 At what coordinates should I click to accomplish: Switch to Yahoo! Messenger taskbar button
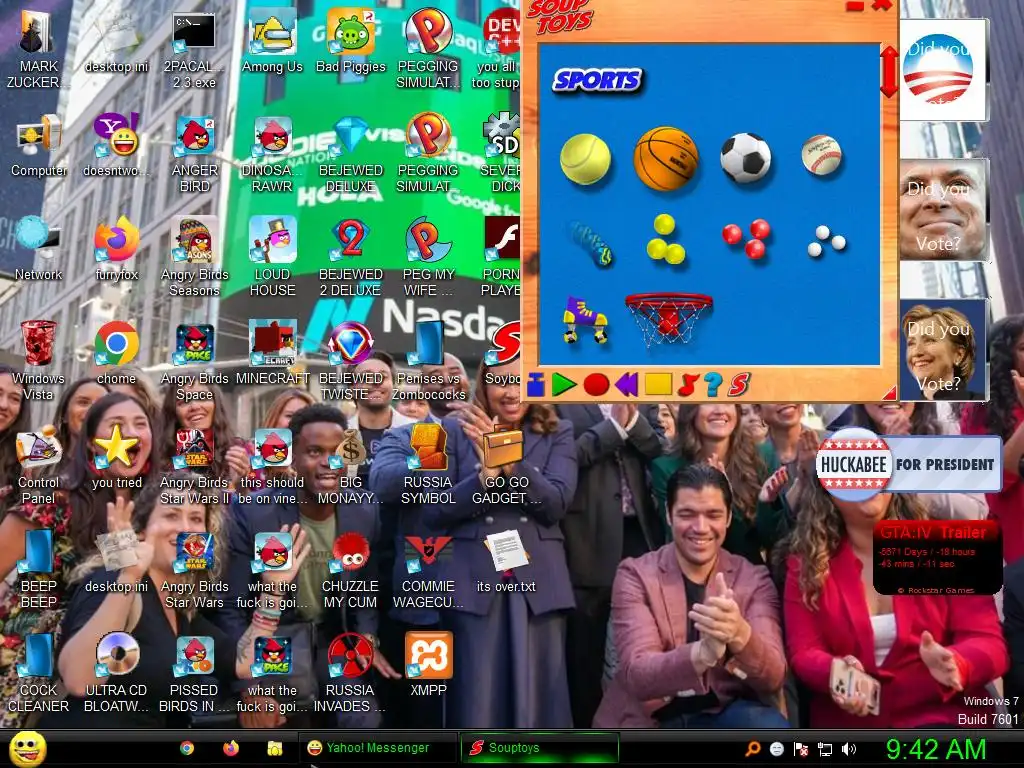377,748
